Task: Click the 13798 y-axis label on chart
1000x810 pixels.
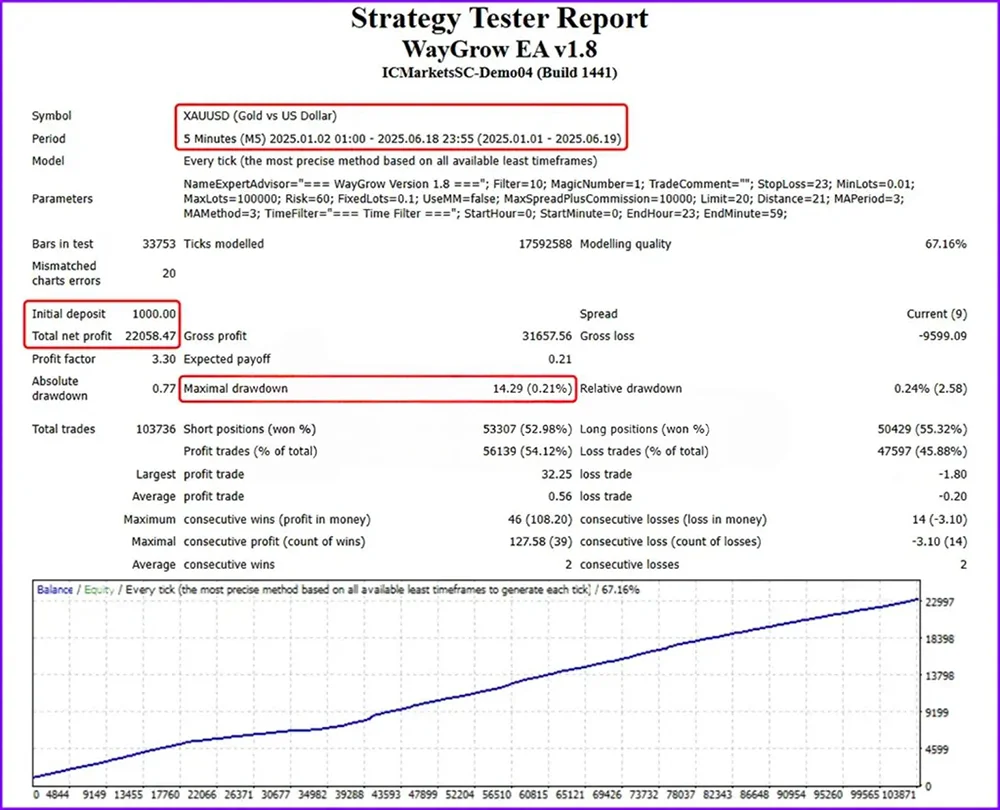Action: point(939,675)
